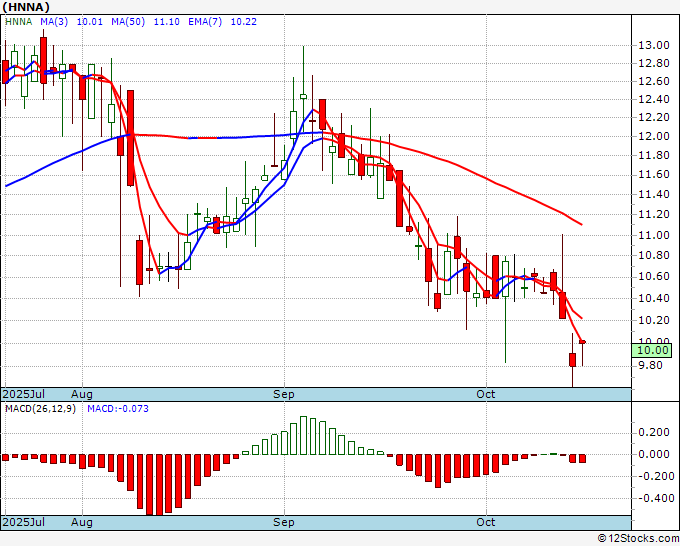The height and width of the screenshot is (546, 680).
Task: Click 2025Jul on the price chart axis
Action: click(x=24, y=394)
